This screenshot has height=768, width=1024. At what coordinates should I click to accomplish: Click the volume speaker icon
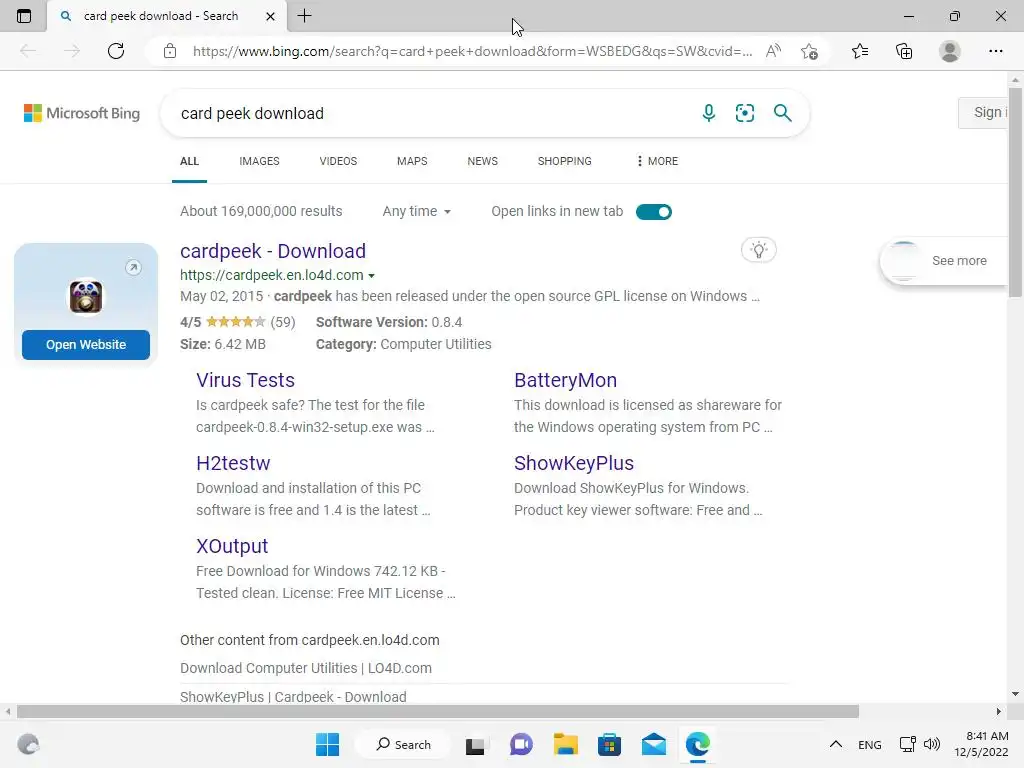click(932, 744)
